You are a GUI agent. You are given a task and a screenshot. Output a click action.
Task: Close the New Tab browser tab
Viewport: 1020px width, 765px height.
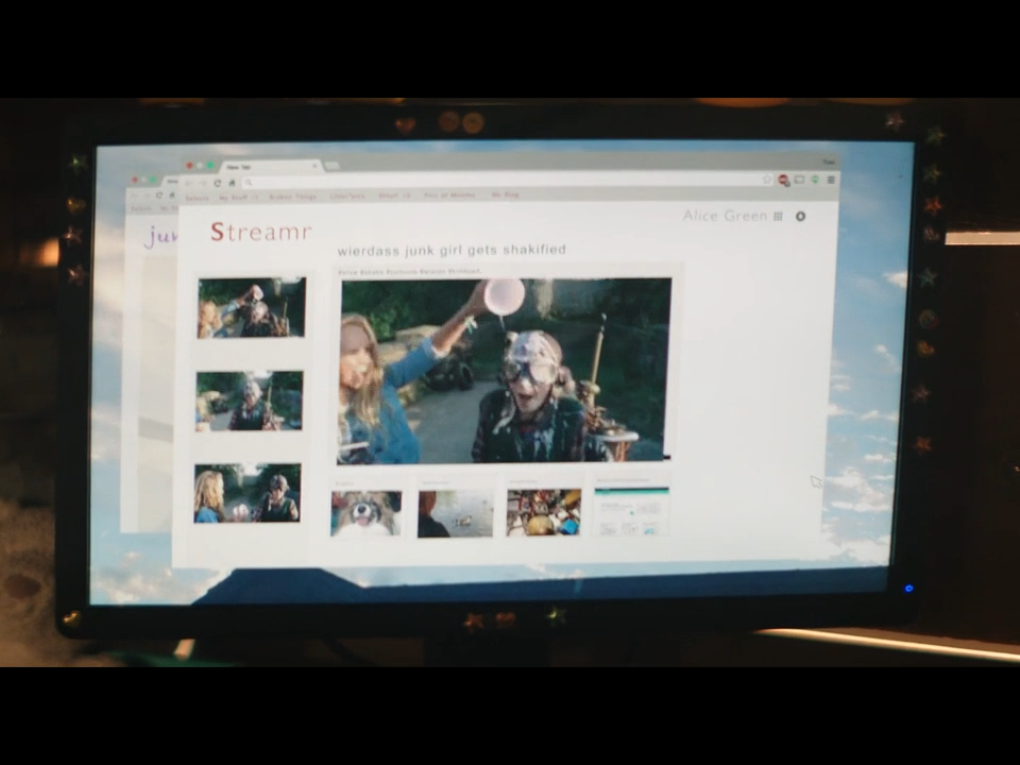(314, 166)
